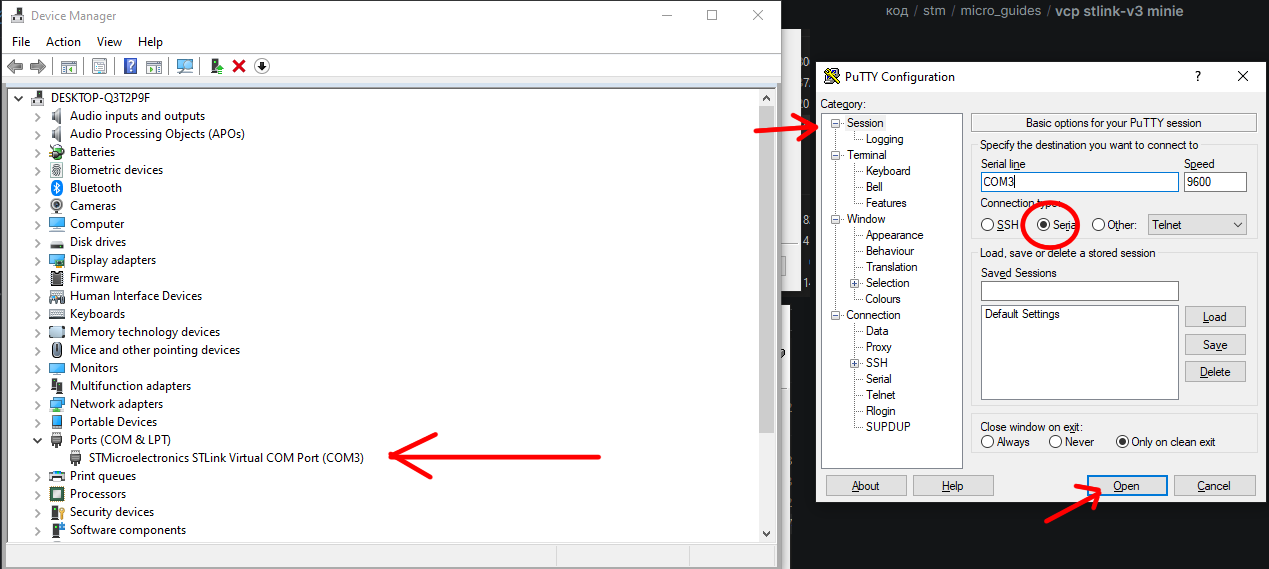Select the Bluetooth category icon
The height and width of the screenshot is (569, 1269).
click(57, 188)
